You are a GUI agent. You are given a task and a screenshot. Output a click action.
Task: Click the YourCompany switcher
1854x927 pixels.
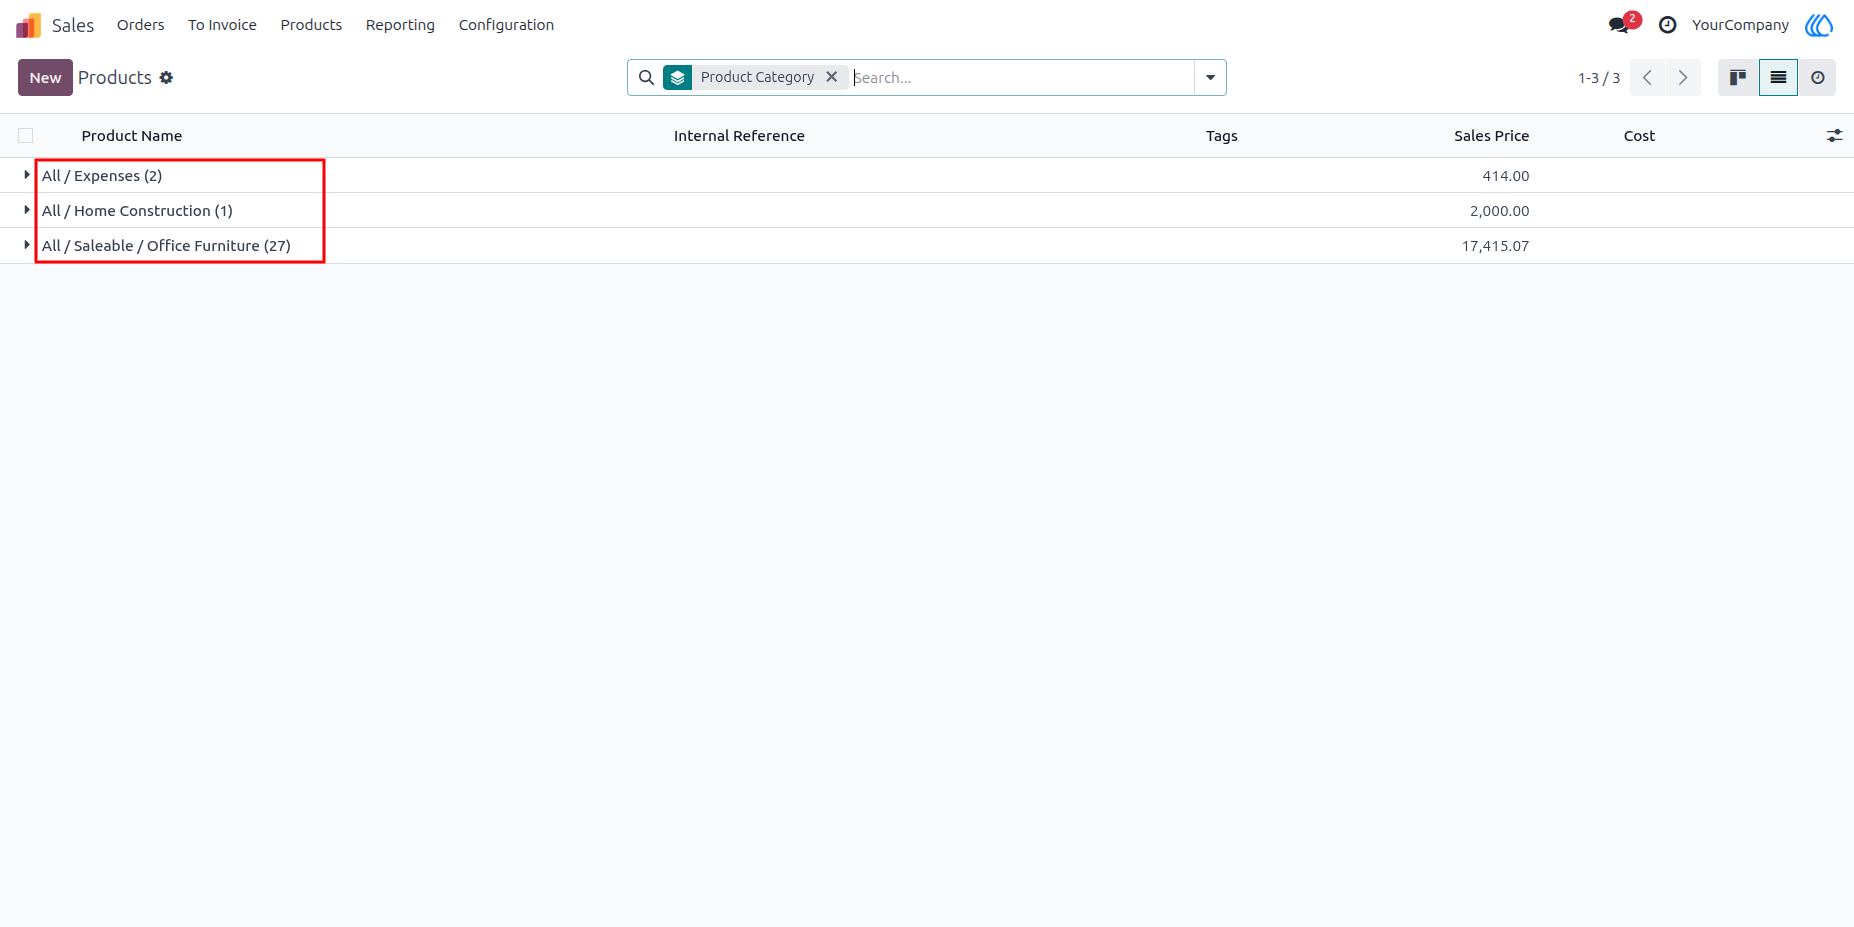point(1740,25)
